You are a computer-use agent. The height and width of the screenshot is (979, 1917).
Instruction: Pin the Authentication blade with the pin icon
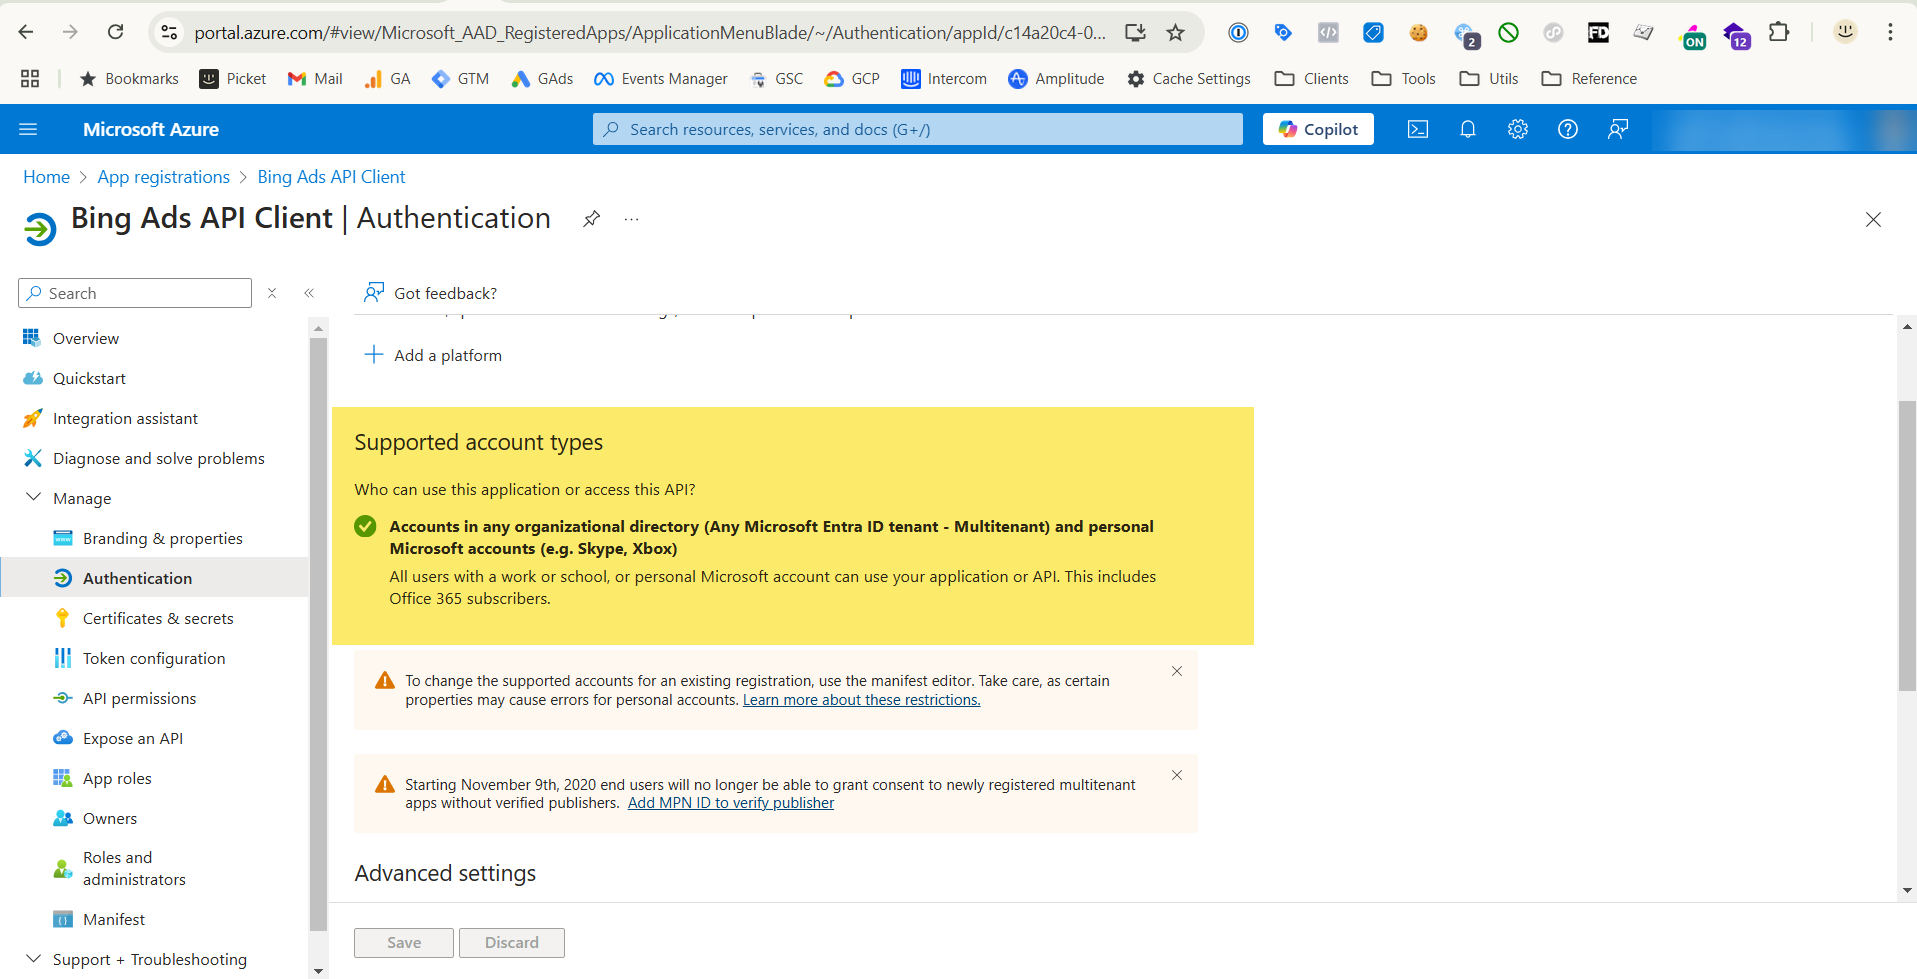pos(592,219)
